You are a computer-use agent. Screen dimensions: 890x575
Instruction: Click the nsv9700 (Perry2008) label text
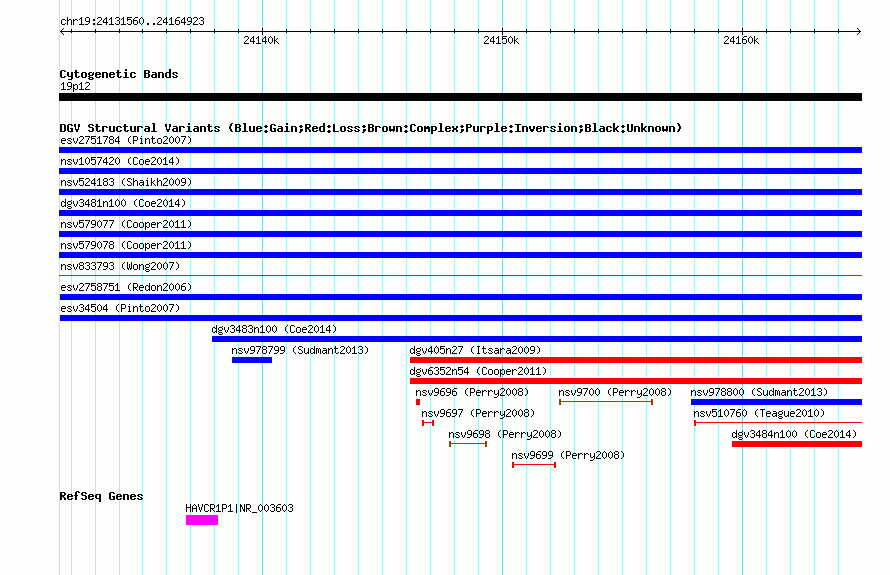pyautogui.click(x=615, y=392)
